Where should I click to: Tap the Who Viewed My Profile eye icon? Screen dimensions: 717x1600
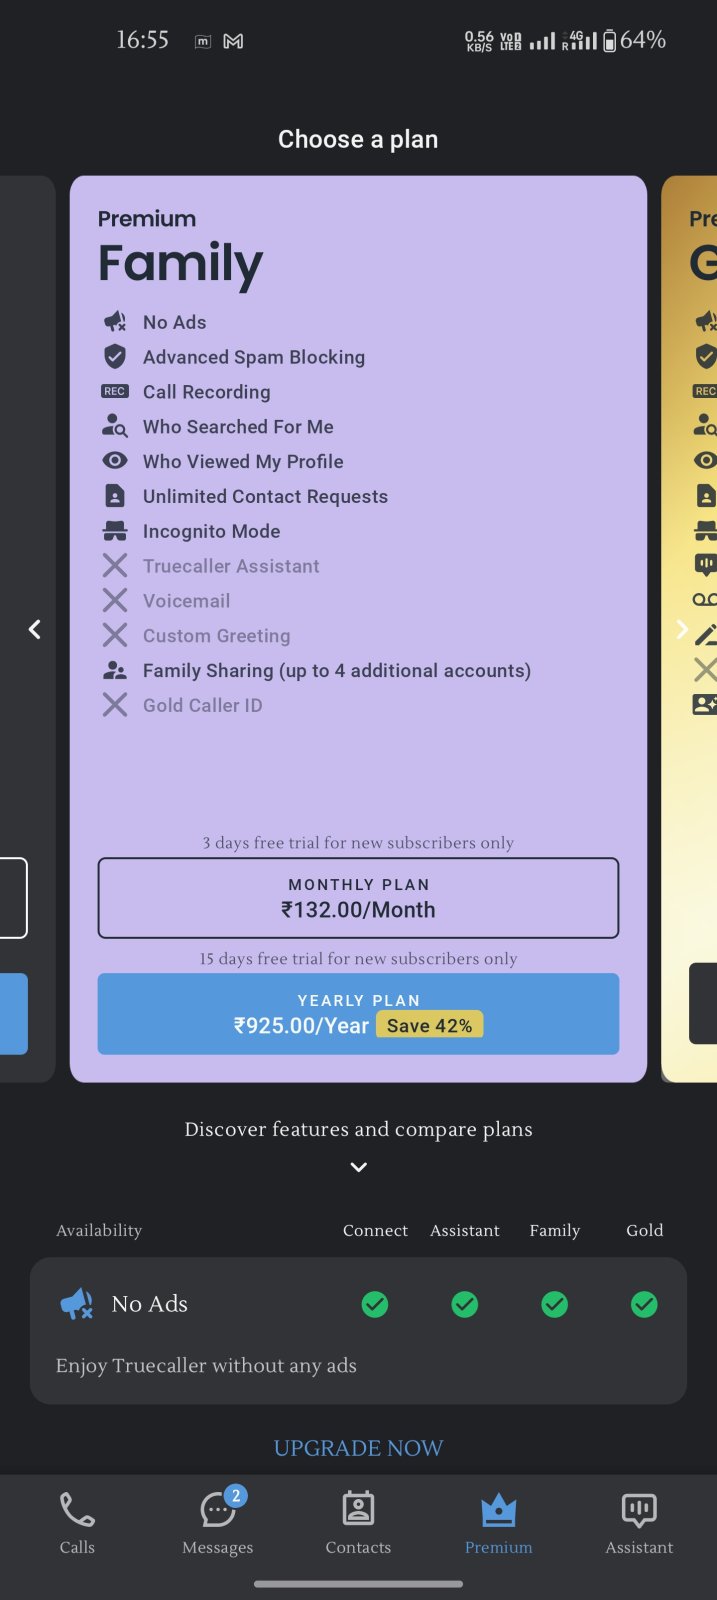pos(115,461)
